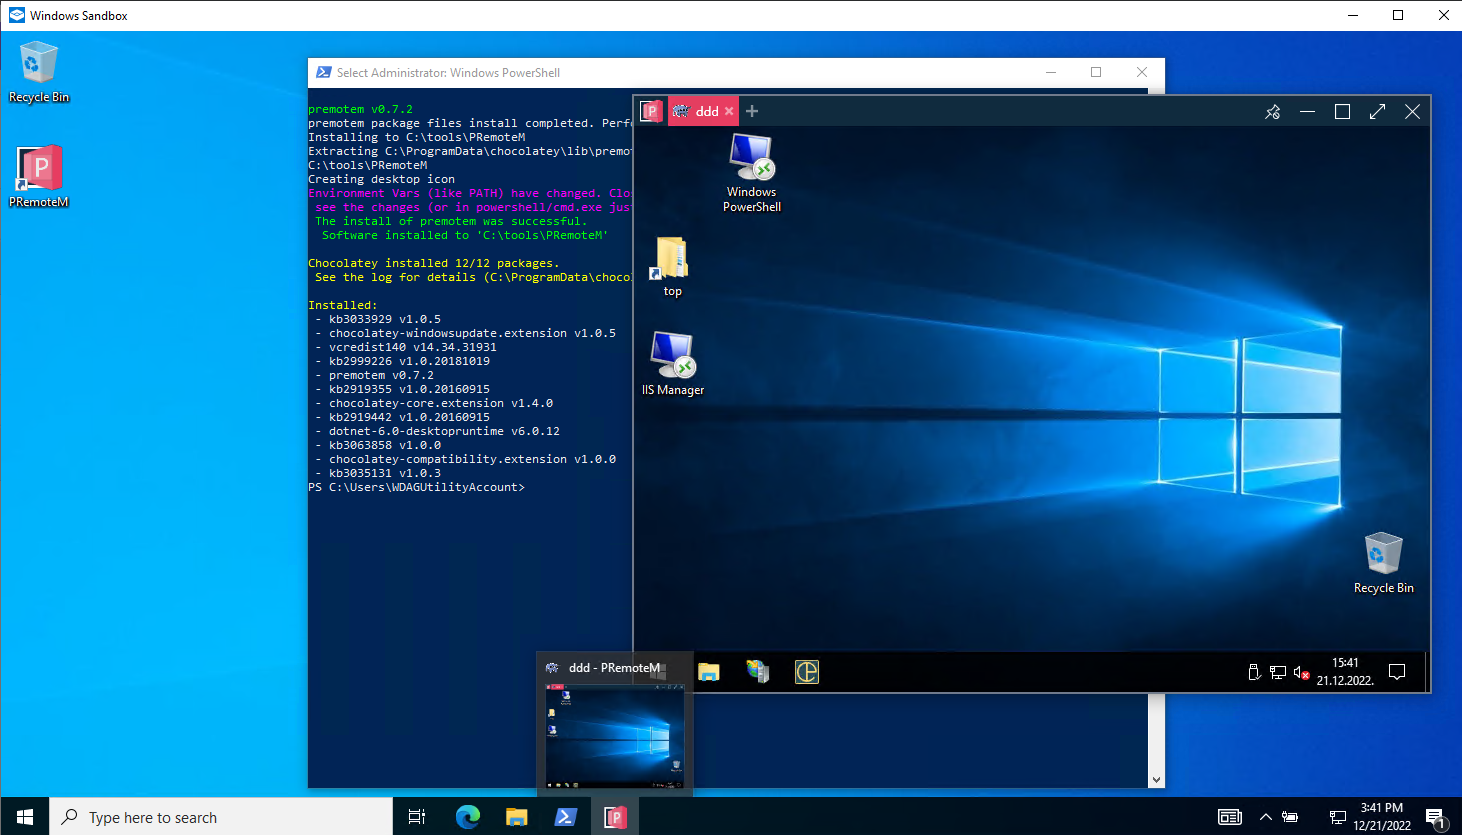
Task: Click the Type here to search box
Action: click(221, 817)
